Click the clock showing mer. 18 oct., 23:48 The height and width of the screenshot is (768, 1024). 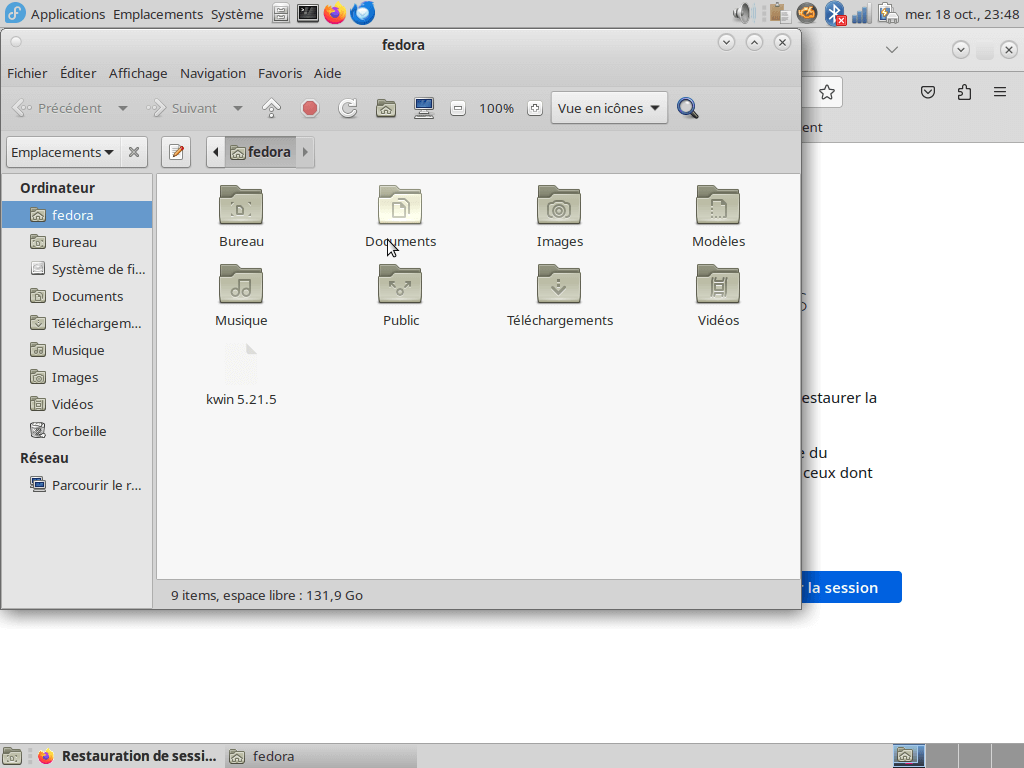[962, 14]
